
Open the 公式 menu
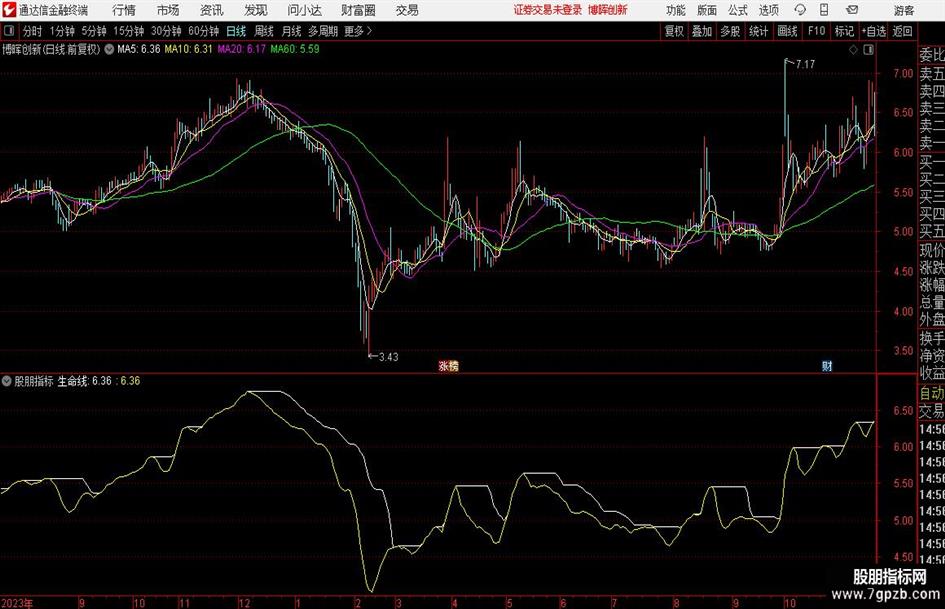[x=738, y=10]
